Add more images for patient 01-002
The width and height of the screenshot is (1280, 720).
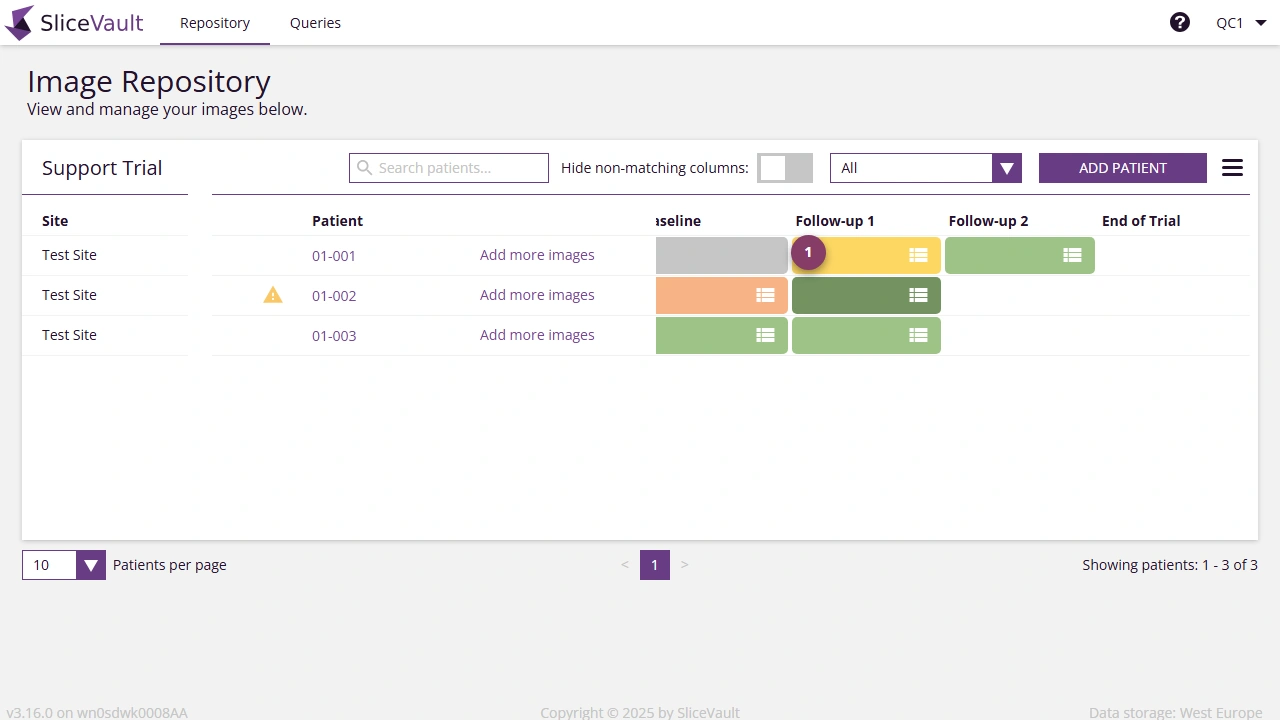(537, 295)
